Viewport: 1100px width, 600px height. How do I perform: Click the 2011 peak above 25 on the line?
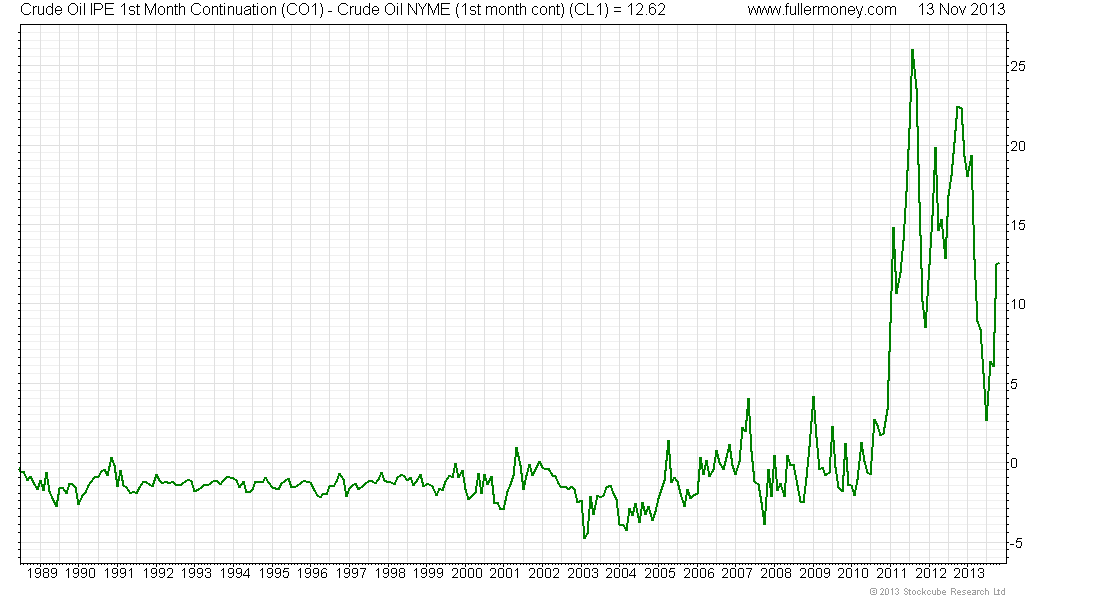pos(912,51)
